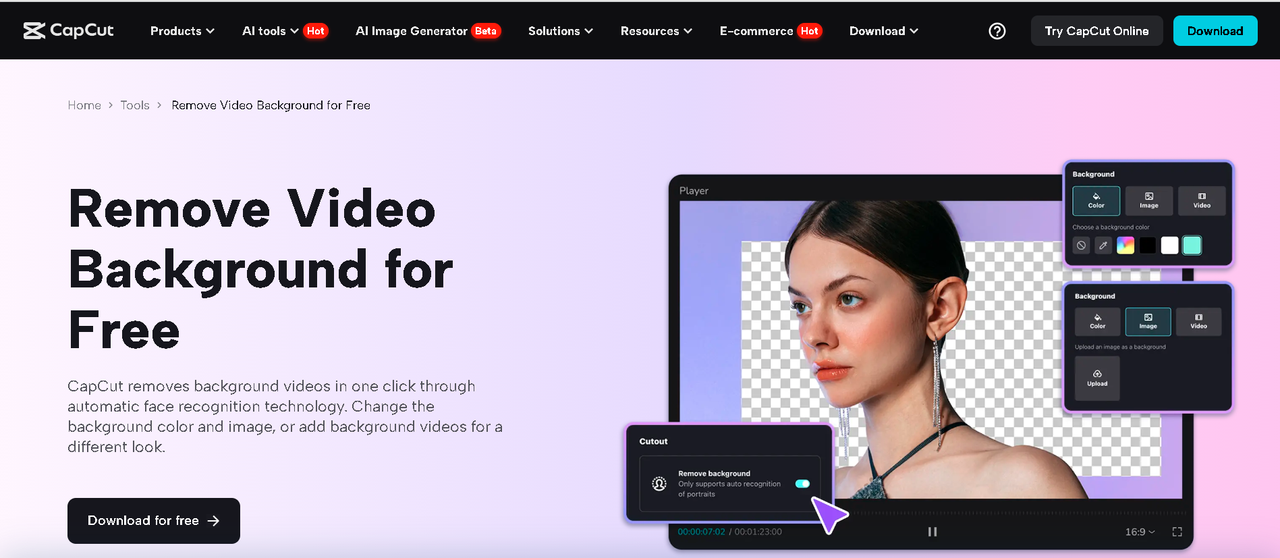
Task: Select Image option in lower Background panel
Action: 1148,321
